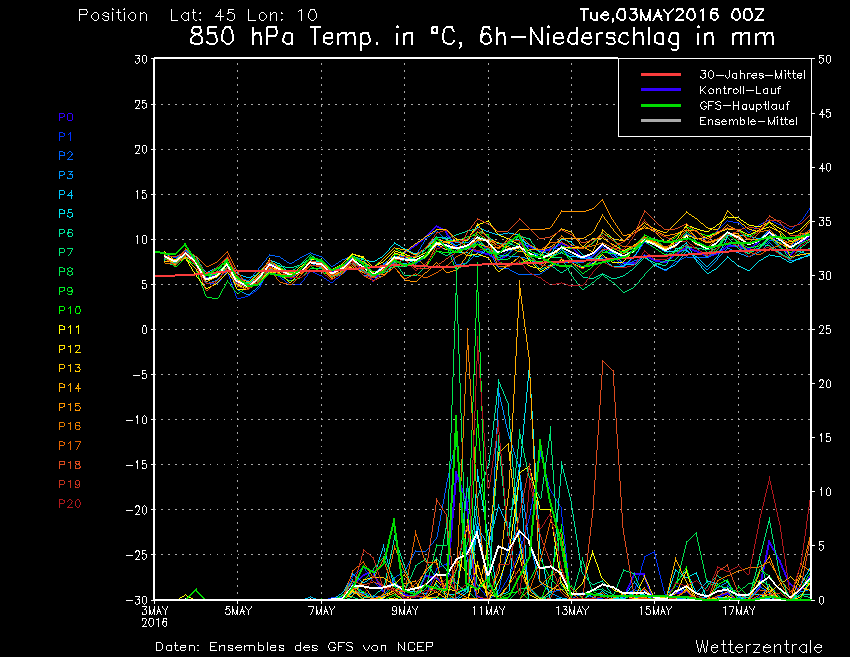Click the green GFS-Hauptlauf legend line sample

661,105
